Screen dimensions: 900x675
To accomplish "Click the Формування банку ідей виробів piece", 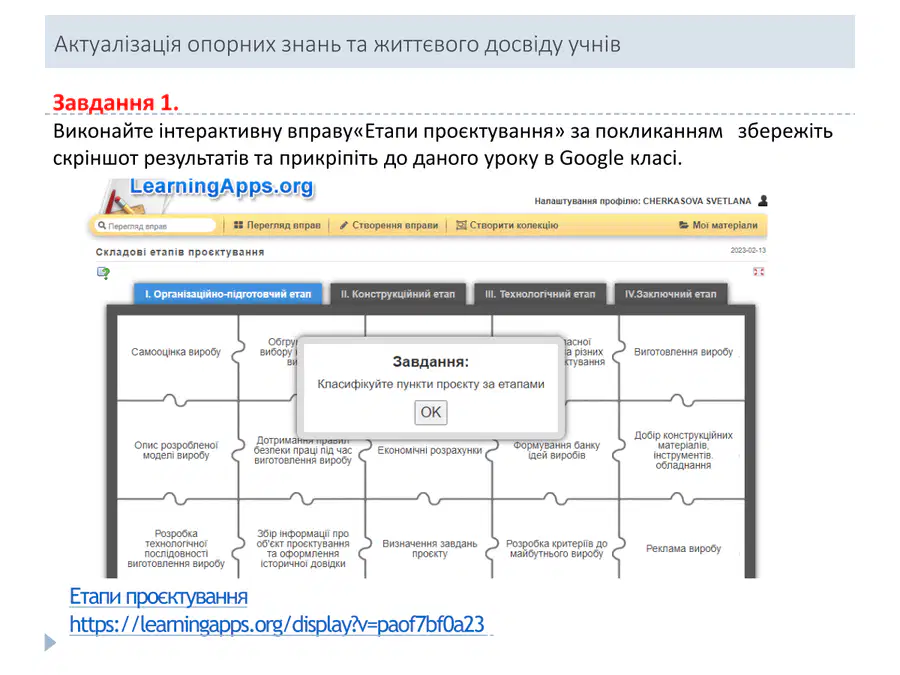I will [x=556, y=451].
